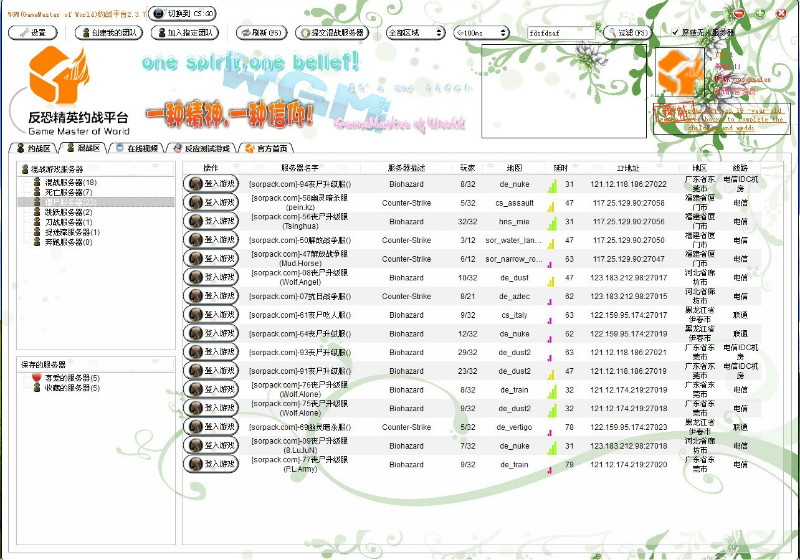Click the heart icon for favorite servers
The width and height of the screenshot is (800, 560).
37,378
